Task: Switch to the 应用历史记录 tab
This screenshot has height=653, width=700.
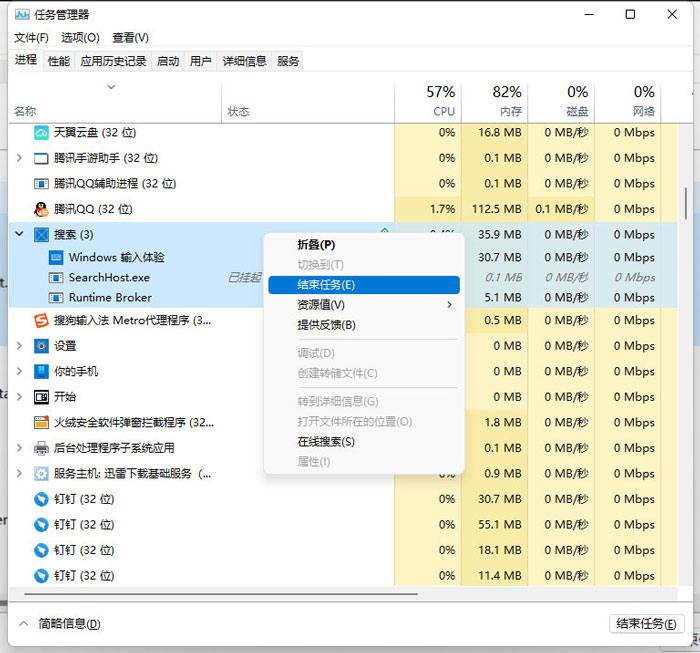Action: click(x=113, y=61)
